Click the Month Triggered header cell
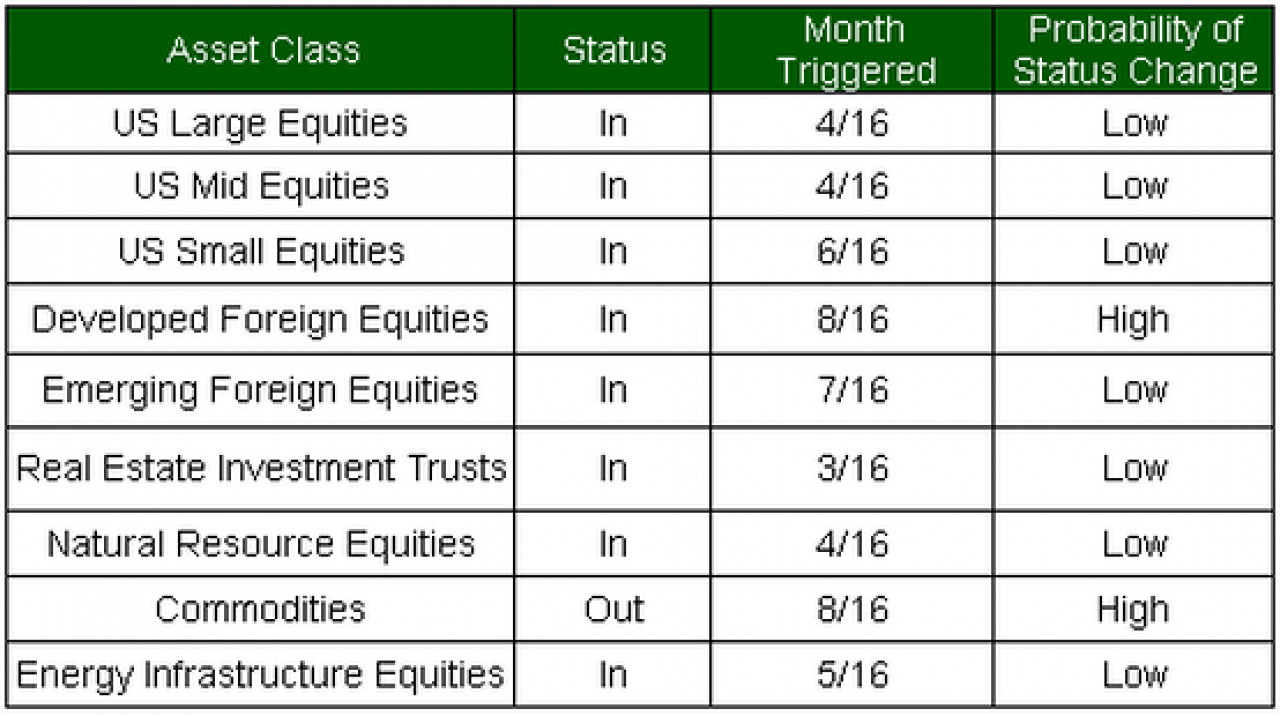Viewport: 1280px width, 716px height. click(852, 51)
